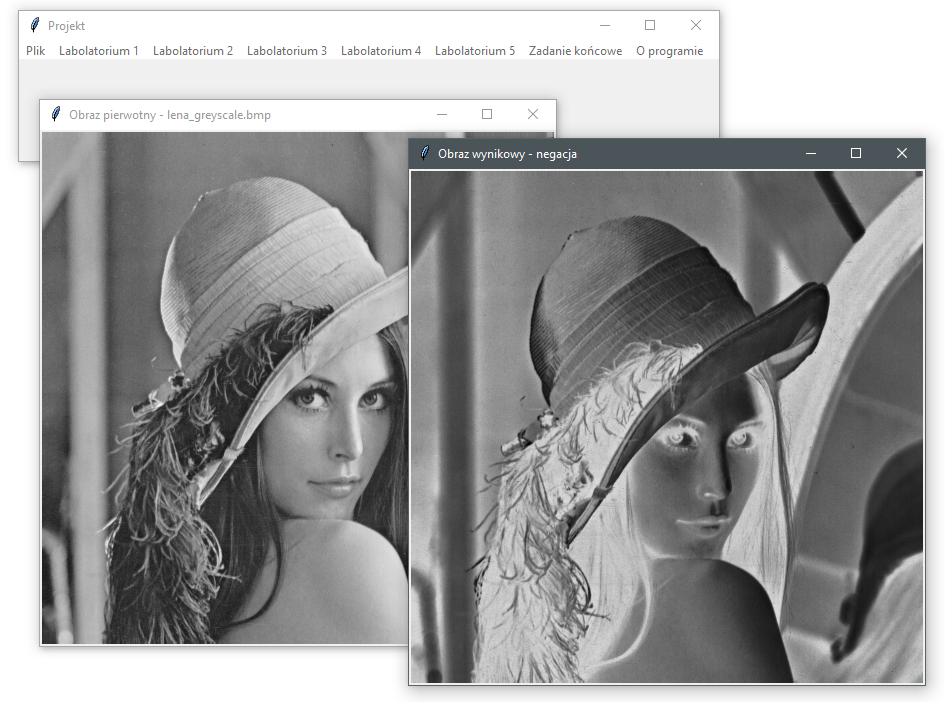
Task: Open the Labolatorium 2 menu
Action: 193,51
